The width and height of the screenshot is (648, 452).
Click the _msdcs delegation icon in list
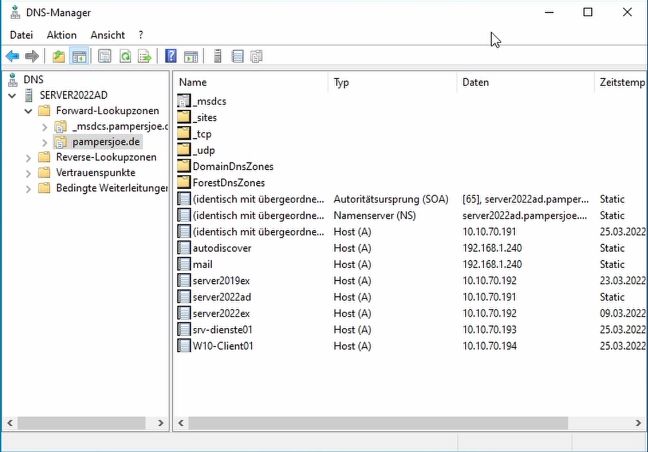click(184, 101)
